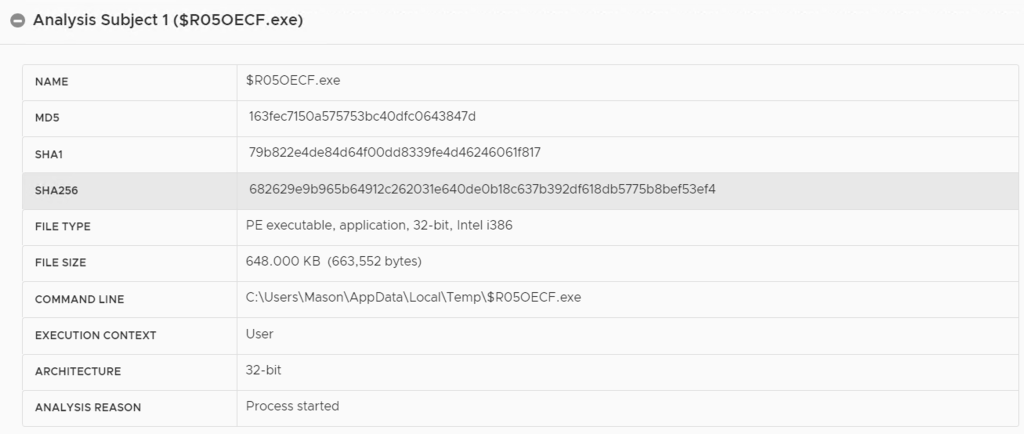Click the FILE TYPE row label
Viewport: 1024px width, 434px height.
click(63, 227)
